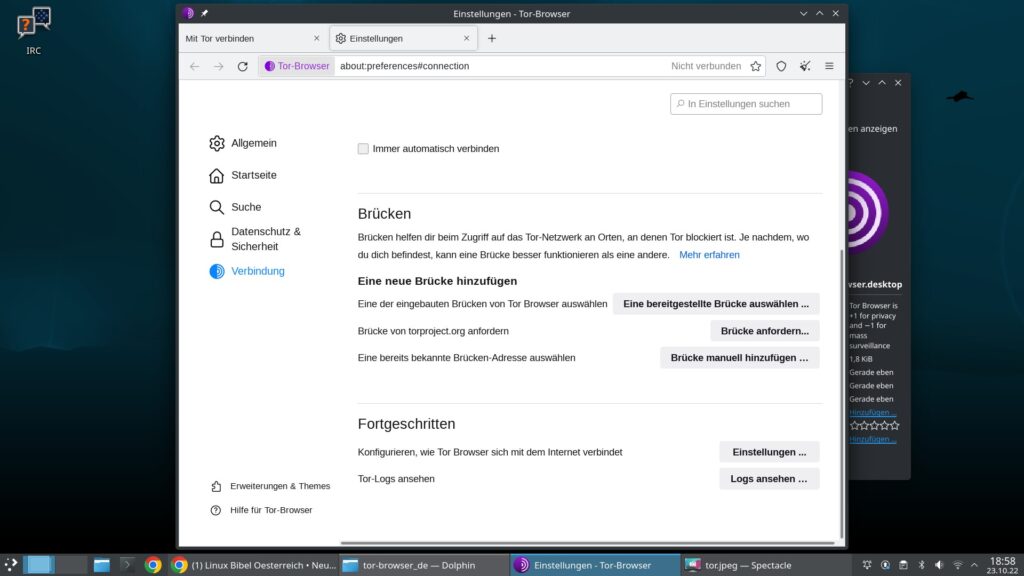Screen dimensions: 1024x576
Task: Open a new tab with the plus button
Action: pos(492,39)
